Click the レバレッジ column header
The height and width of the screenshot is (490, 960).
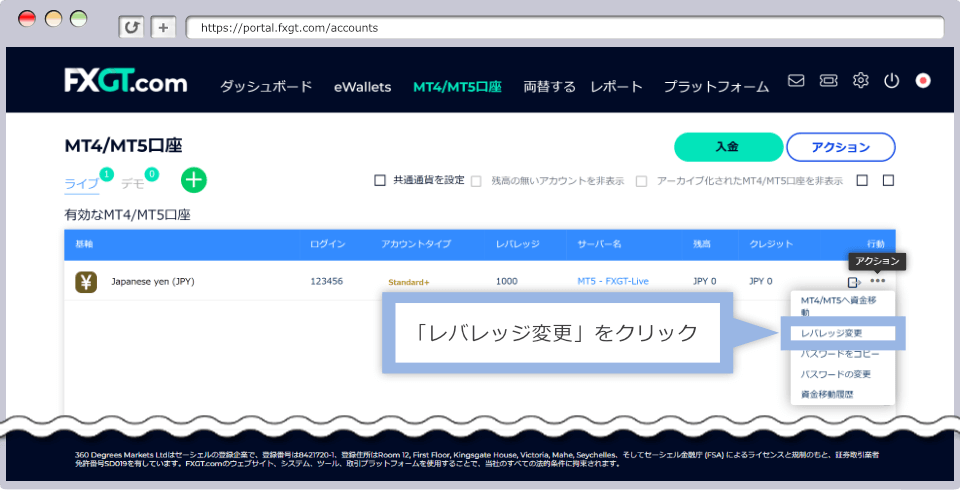coord(517,244)
